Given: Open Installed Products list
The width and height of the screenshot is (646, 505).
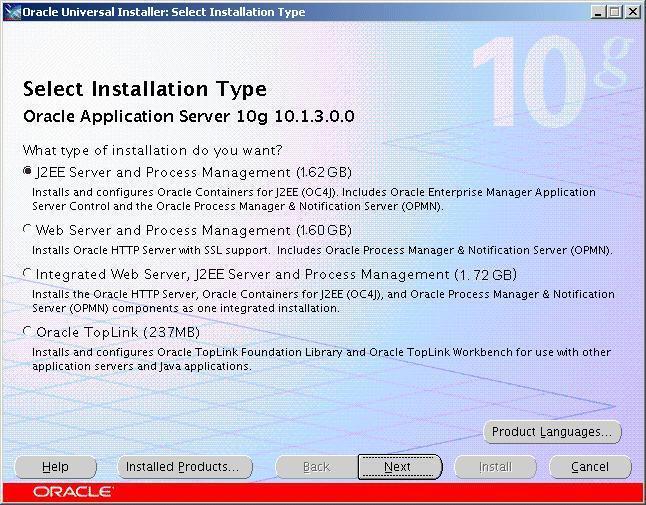Looking at the screenshot, I should tap(185, 467).
